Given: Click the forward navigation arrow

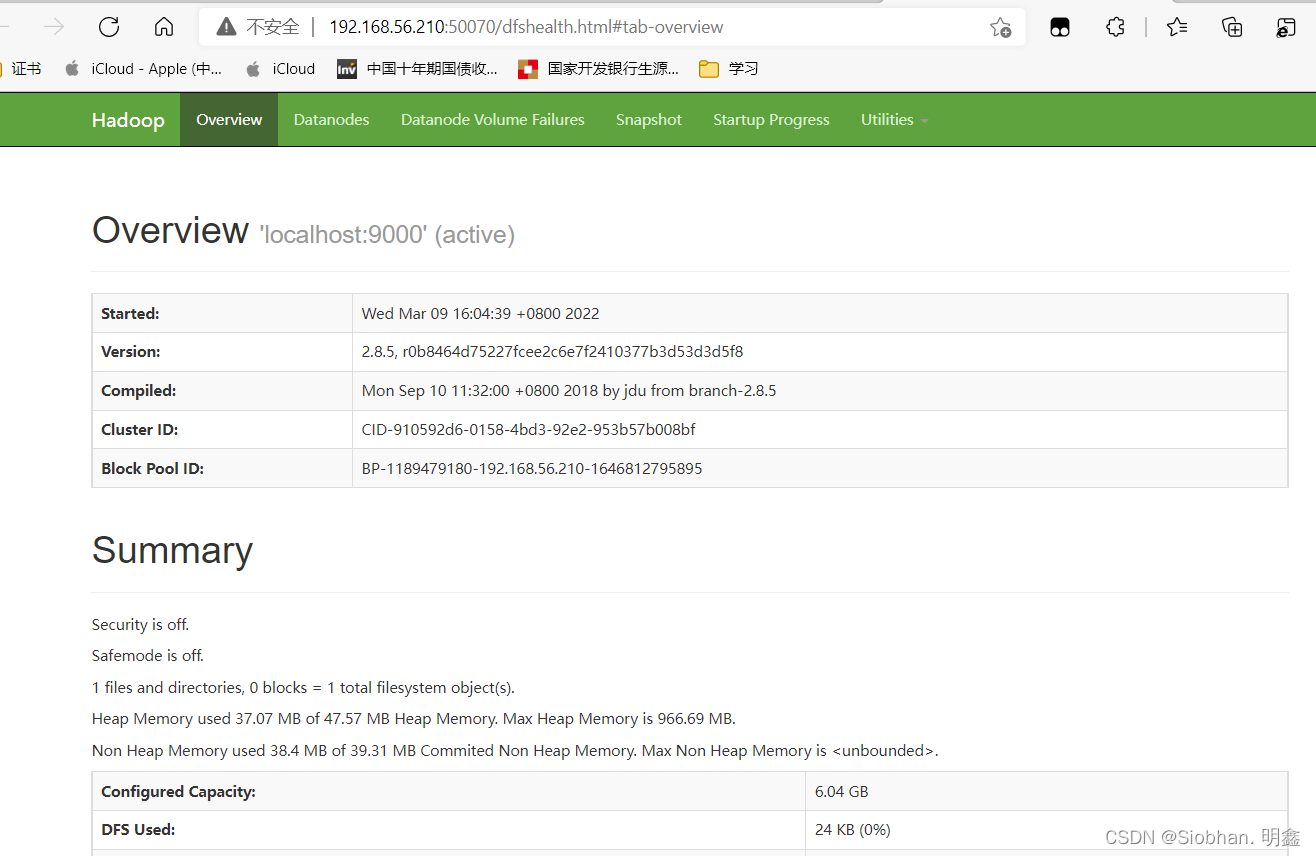Looking at the screenshot, I should pos(54,27).
